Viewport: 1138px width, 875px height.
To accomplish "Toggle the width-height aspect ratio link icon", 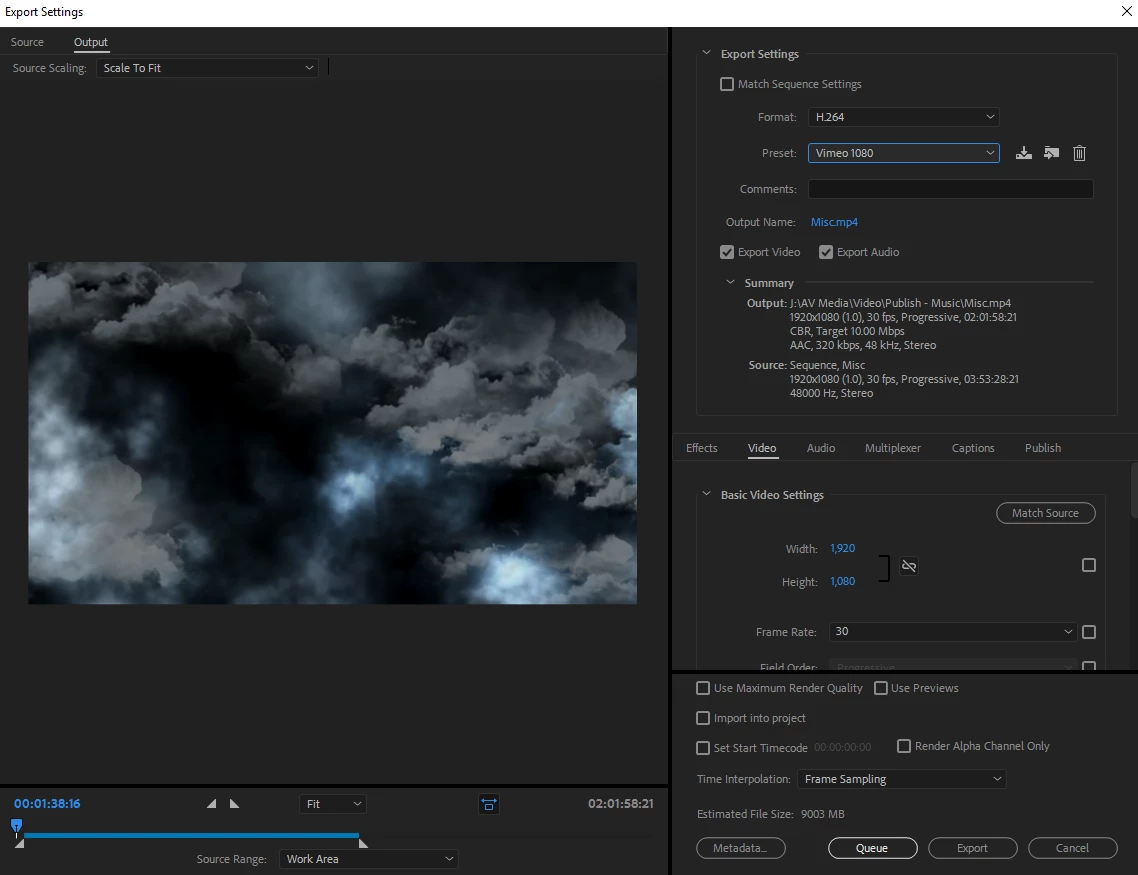I will [909, 566].
